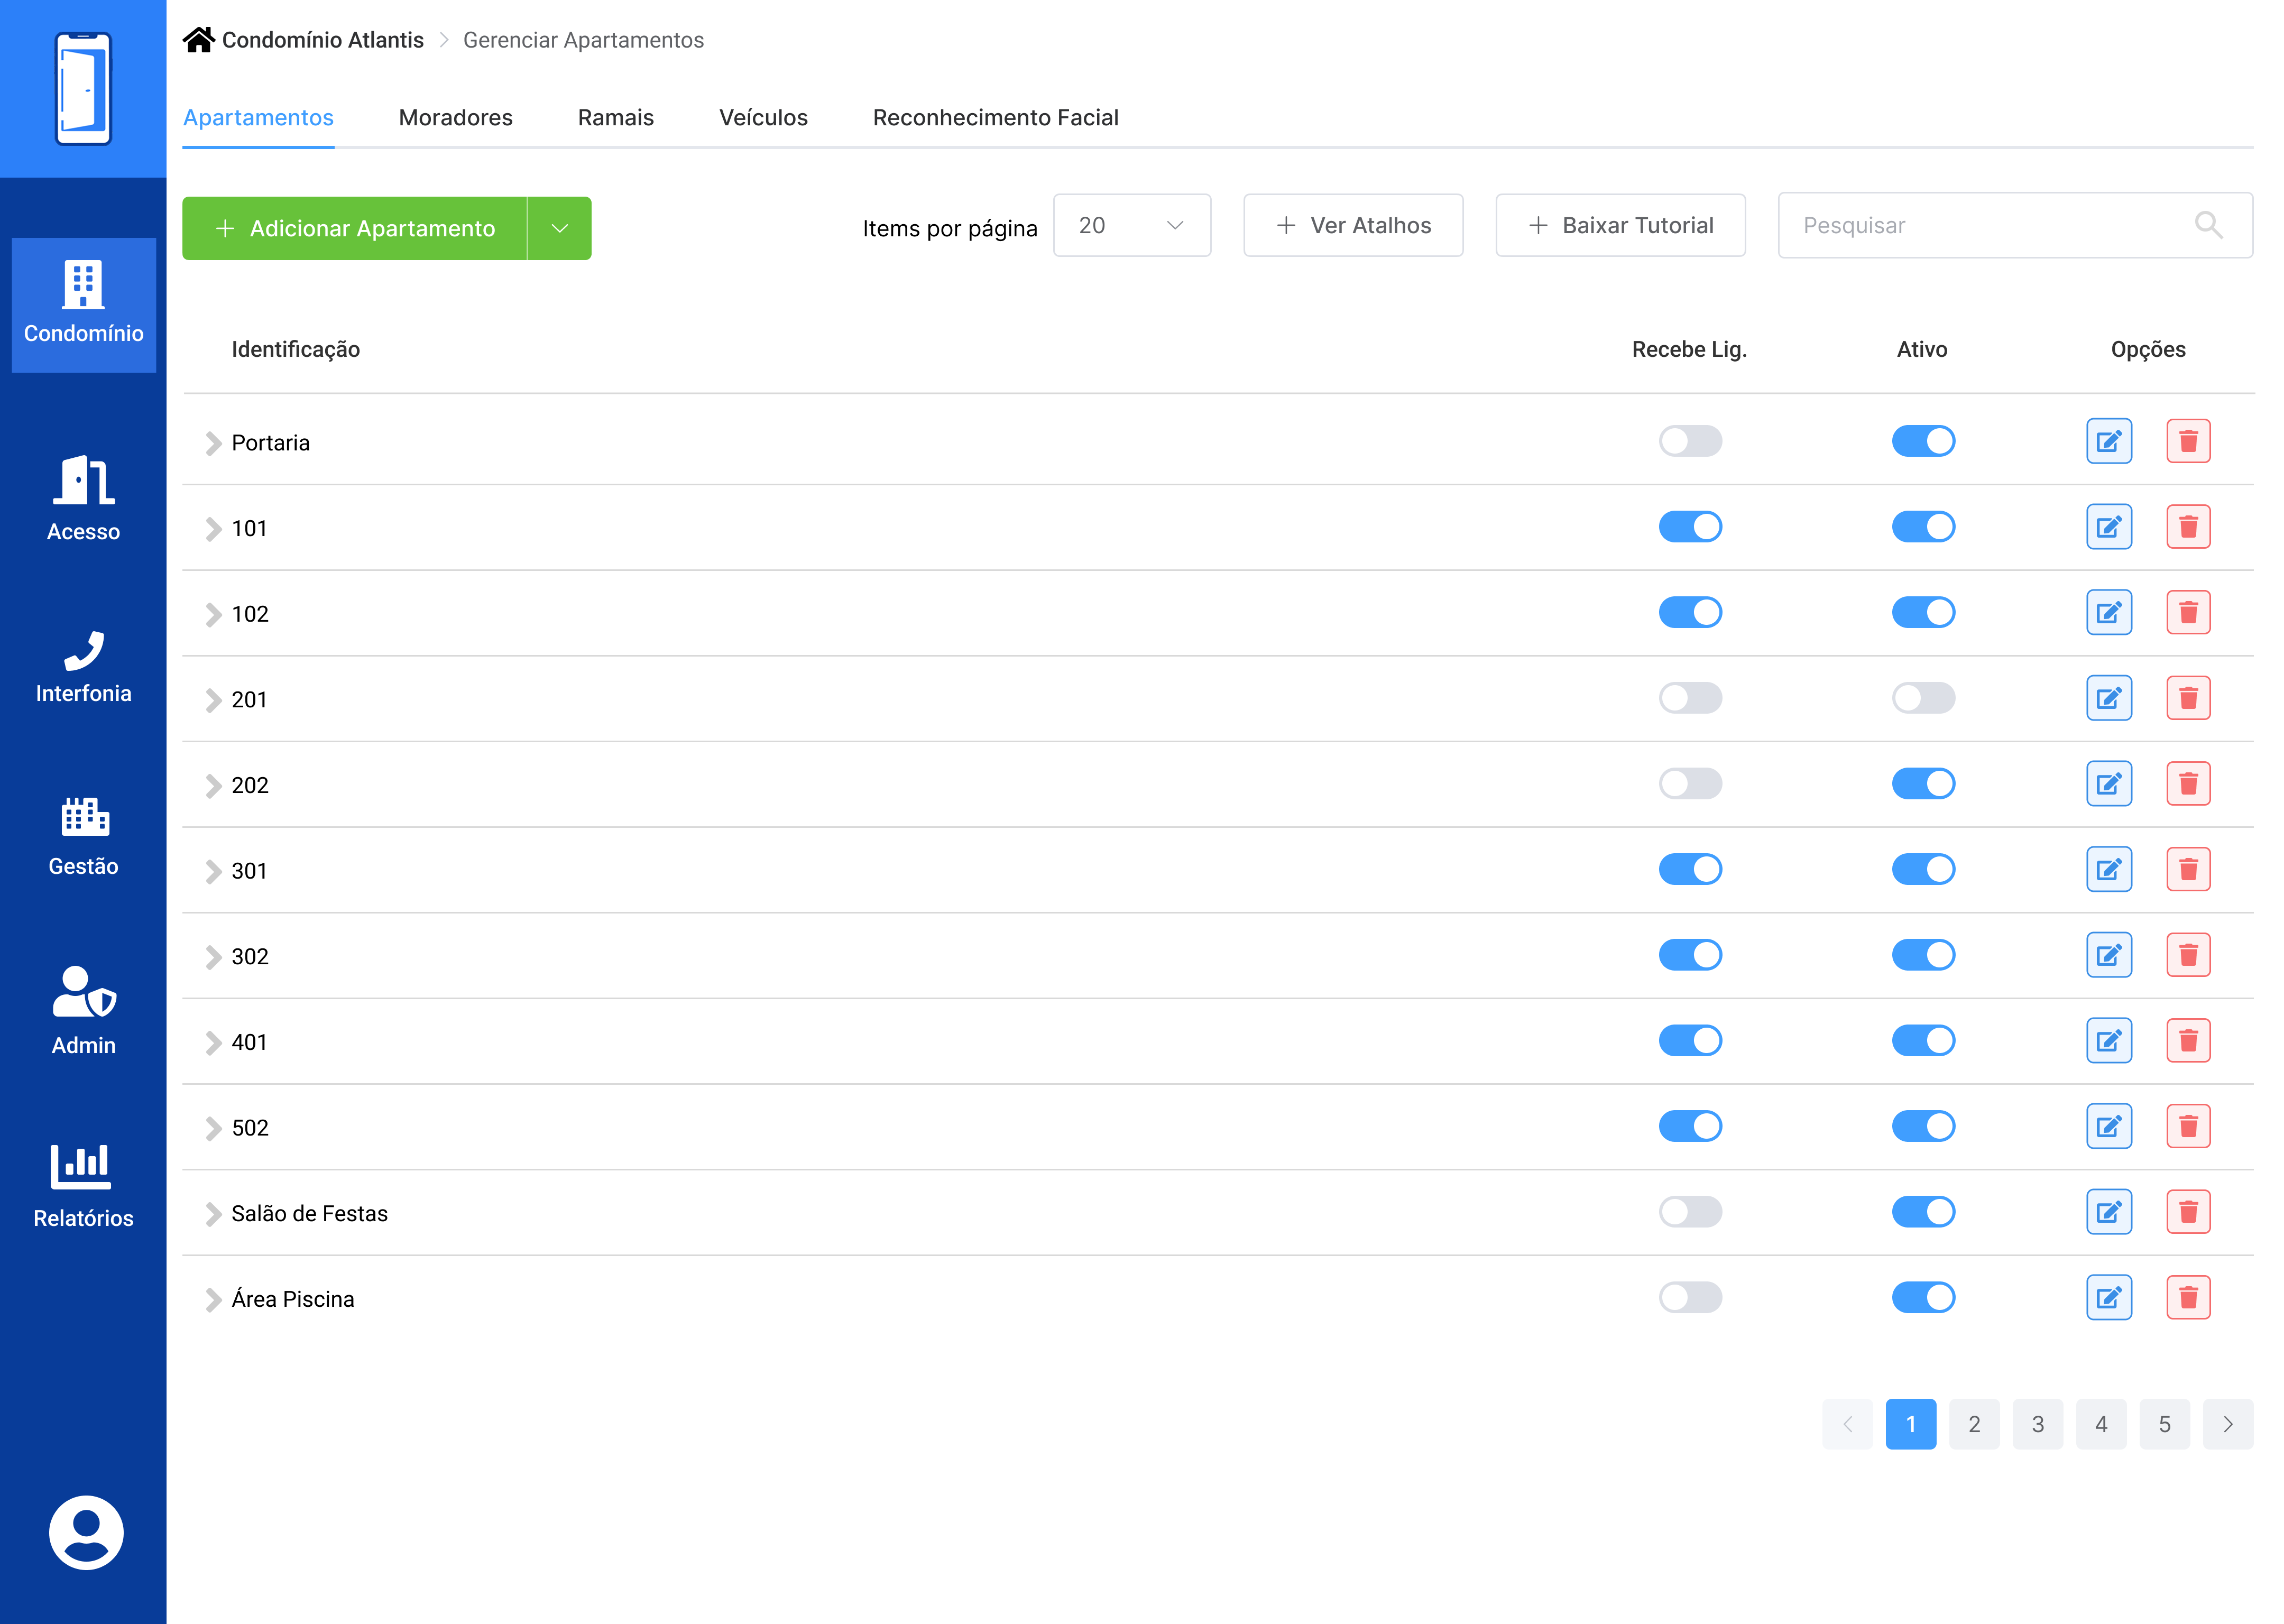Go to Gestão in sidebar
Image resolution: width=2284 pixels, height=1624 pixels.
pos(83,836)
